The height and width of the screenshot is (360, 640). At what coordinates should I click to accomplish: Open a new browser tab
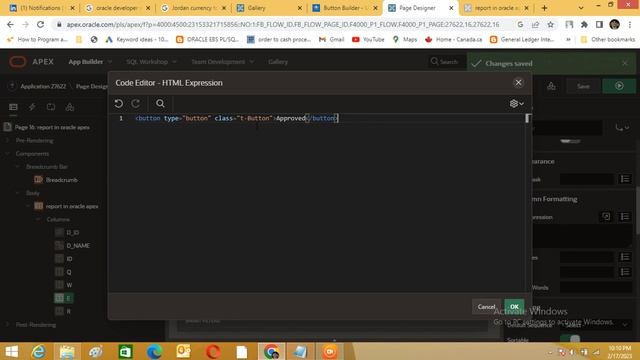[544, 8]
